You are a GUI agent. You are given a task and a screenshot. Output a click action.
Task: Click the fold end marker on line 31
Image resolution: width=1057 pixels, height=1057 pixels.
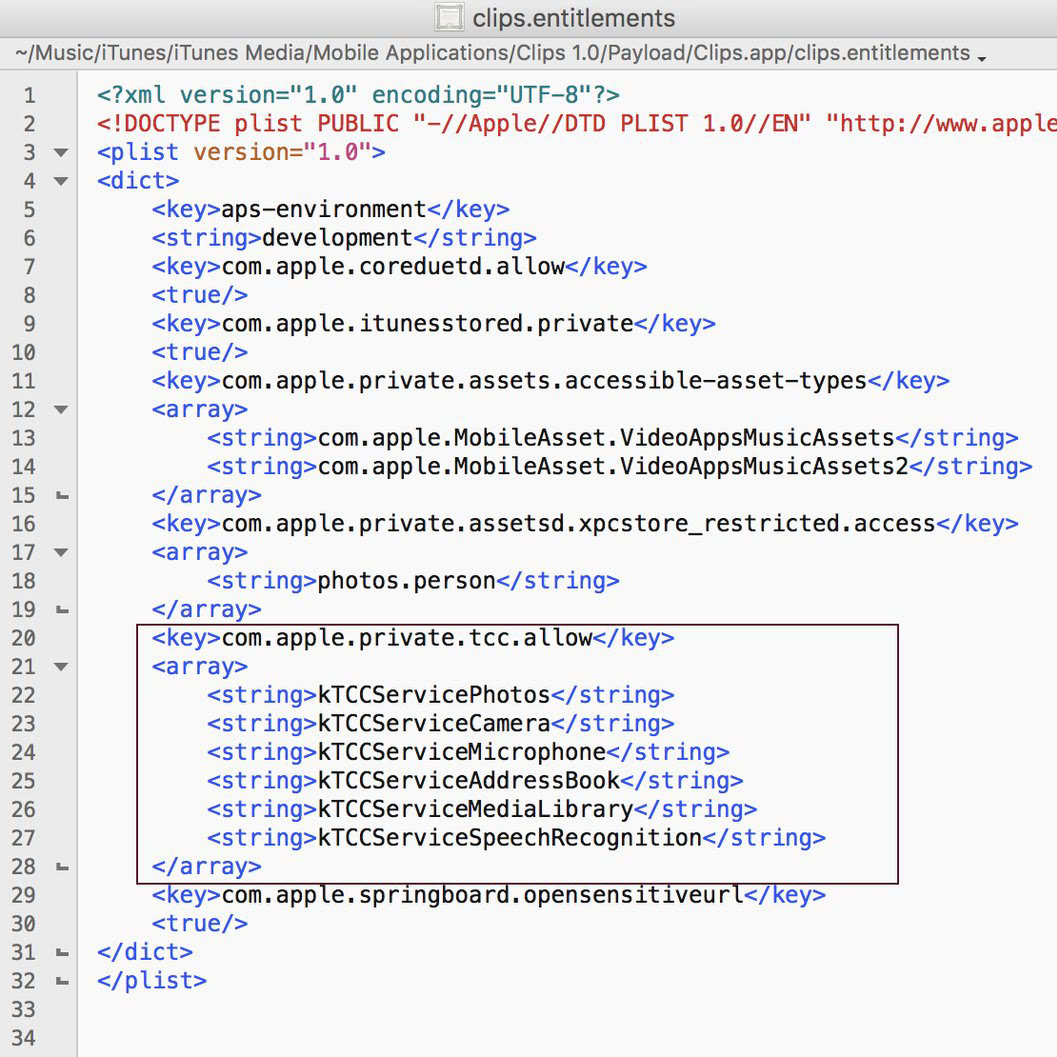click(x=62, y=953)
